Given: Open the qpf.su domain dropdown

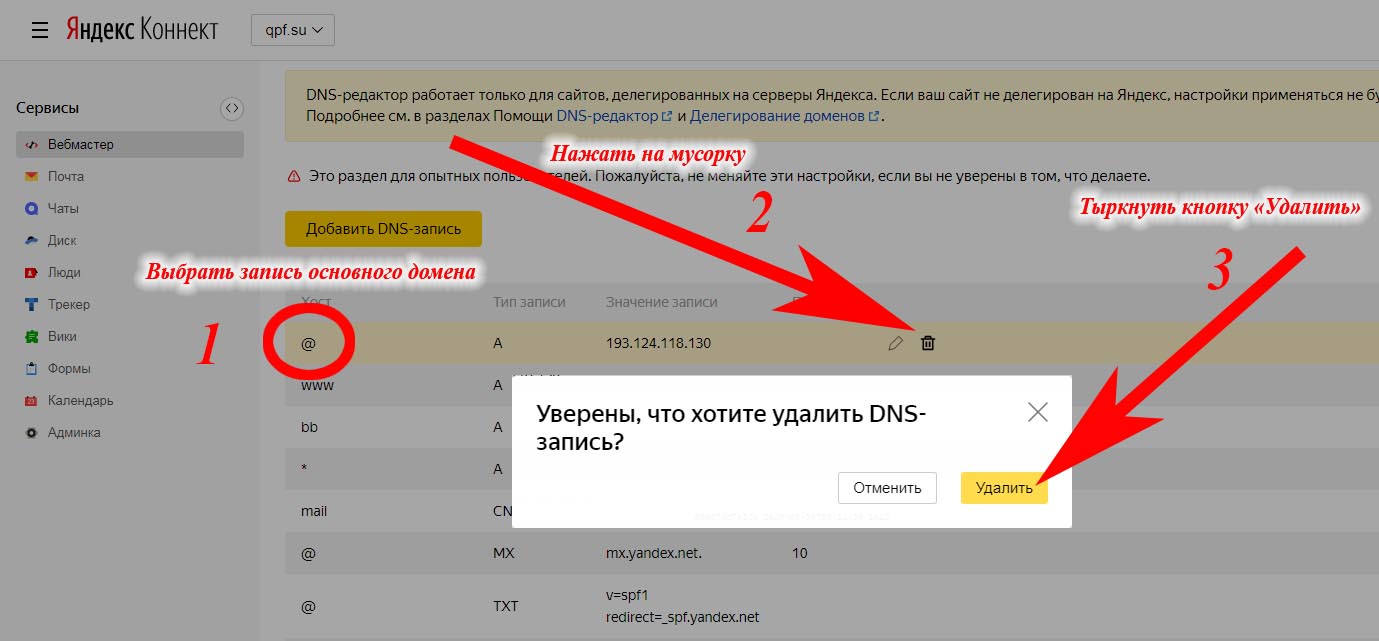Looking at the screenshot, I should (x=292, y=30).
